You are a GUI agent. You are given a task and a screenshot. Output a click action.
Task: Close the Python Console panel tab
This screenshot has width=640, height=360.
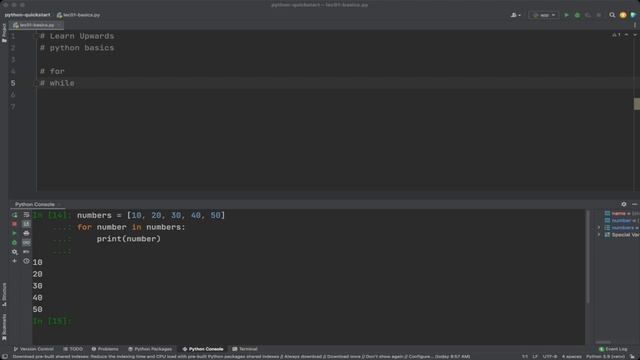(59, 204)
